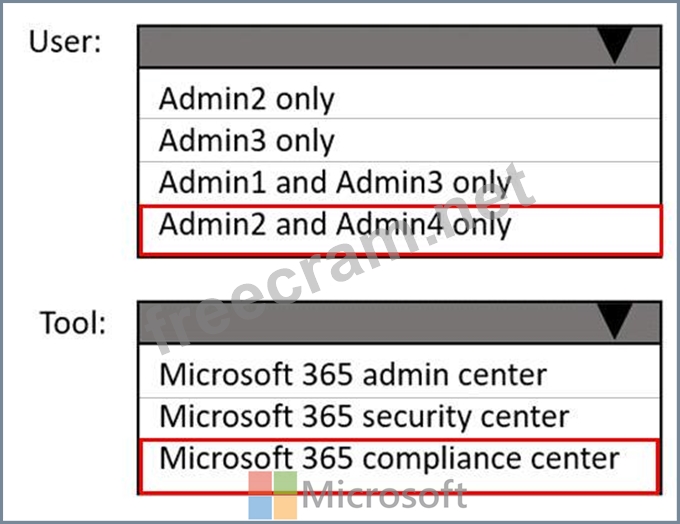Select "Admin2 and Admin4 only" option
Screen dimensions: 680x524
pyautogui.click(x=335, y=225)
